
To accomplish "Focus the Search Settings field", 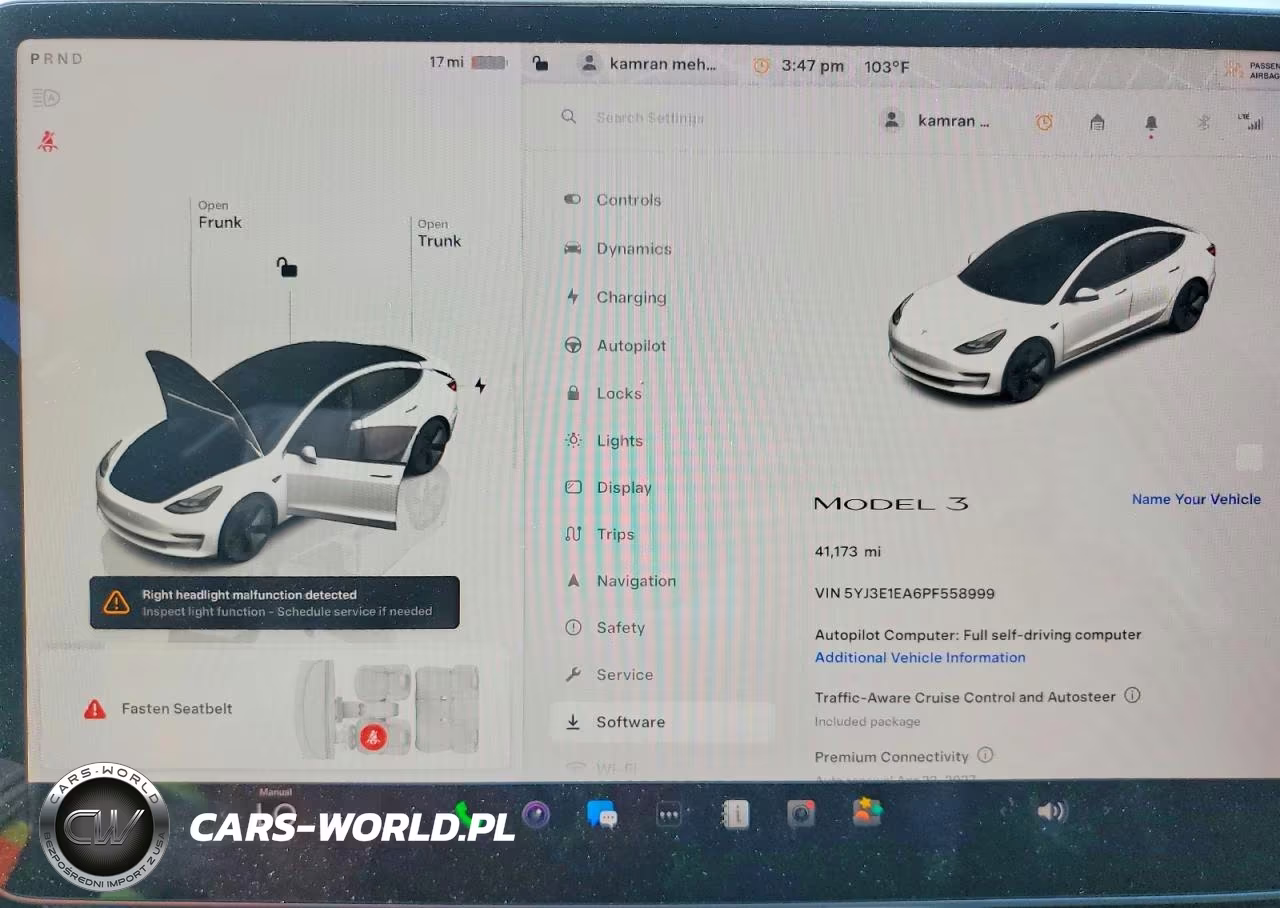I will (650, 118).
